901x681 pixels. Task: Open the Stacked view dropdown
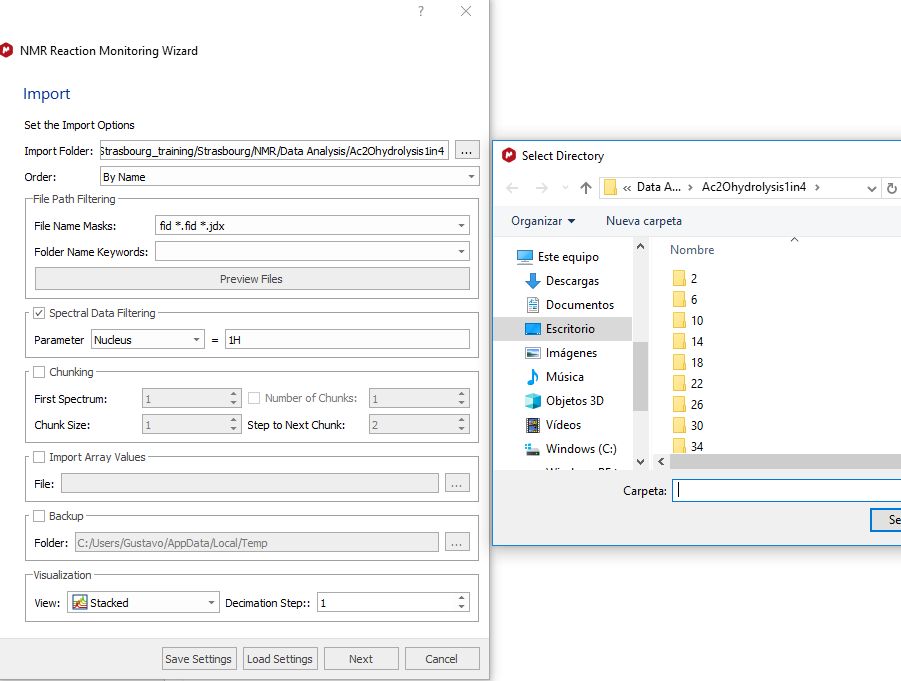[x=143, y=602]
